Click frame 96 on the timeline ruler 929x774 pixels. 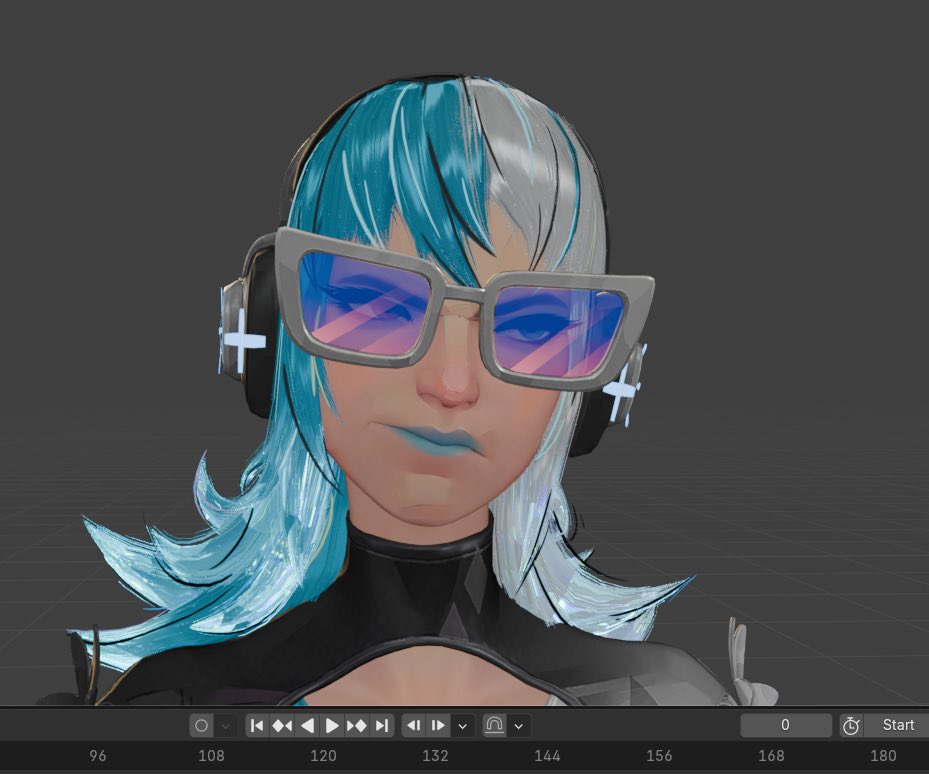(98, 756)
